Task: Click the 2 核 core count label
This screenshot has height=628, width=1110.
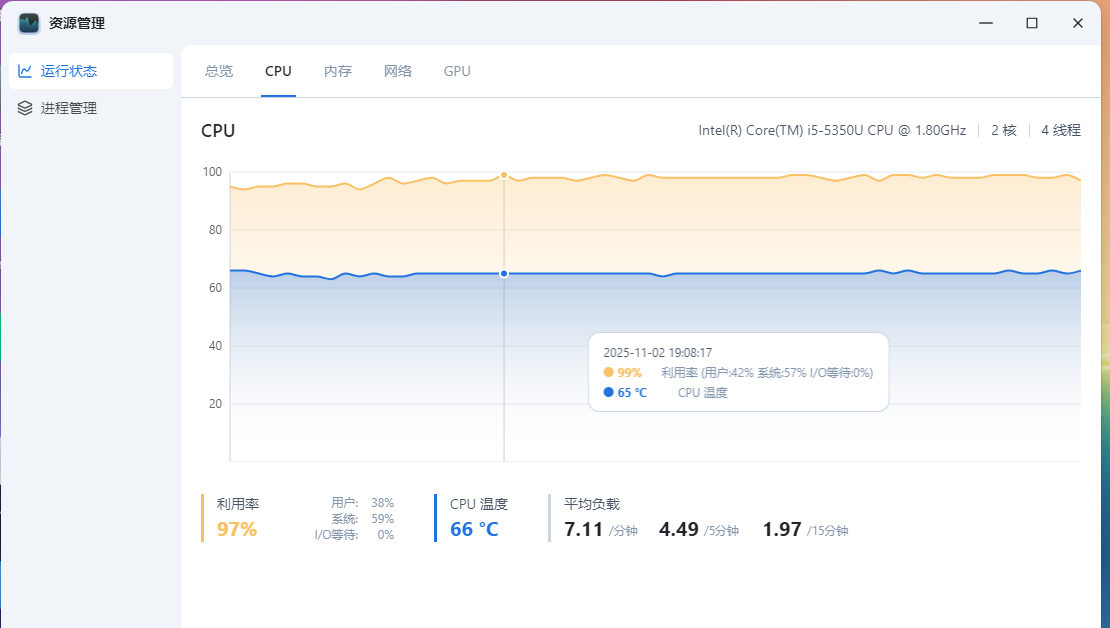Action: pos(1003,130)
